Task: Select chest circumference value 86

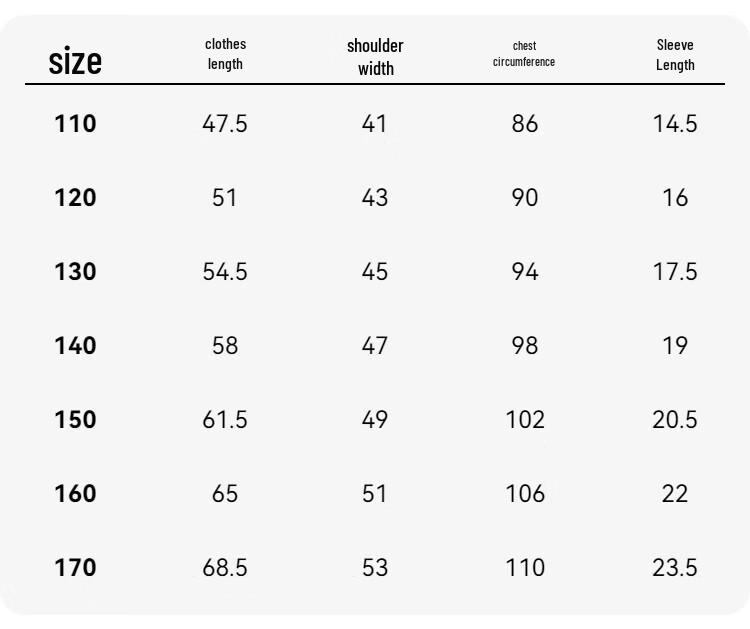Action: click(x=525, y=123)
